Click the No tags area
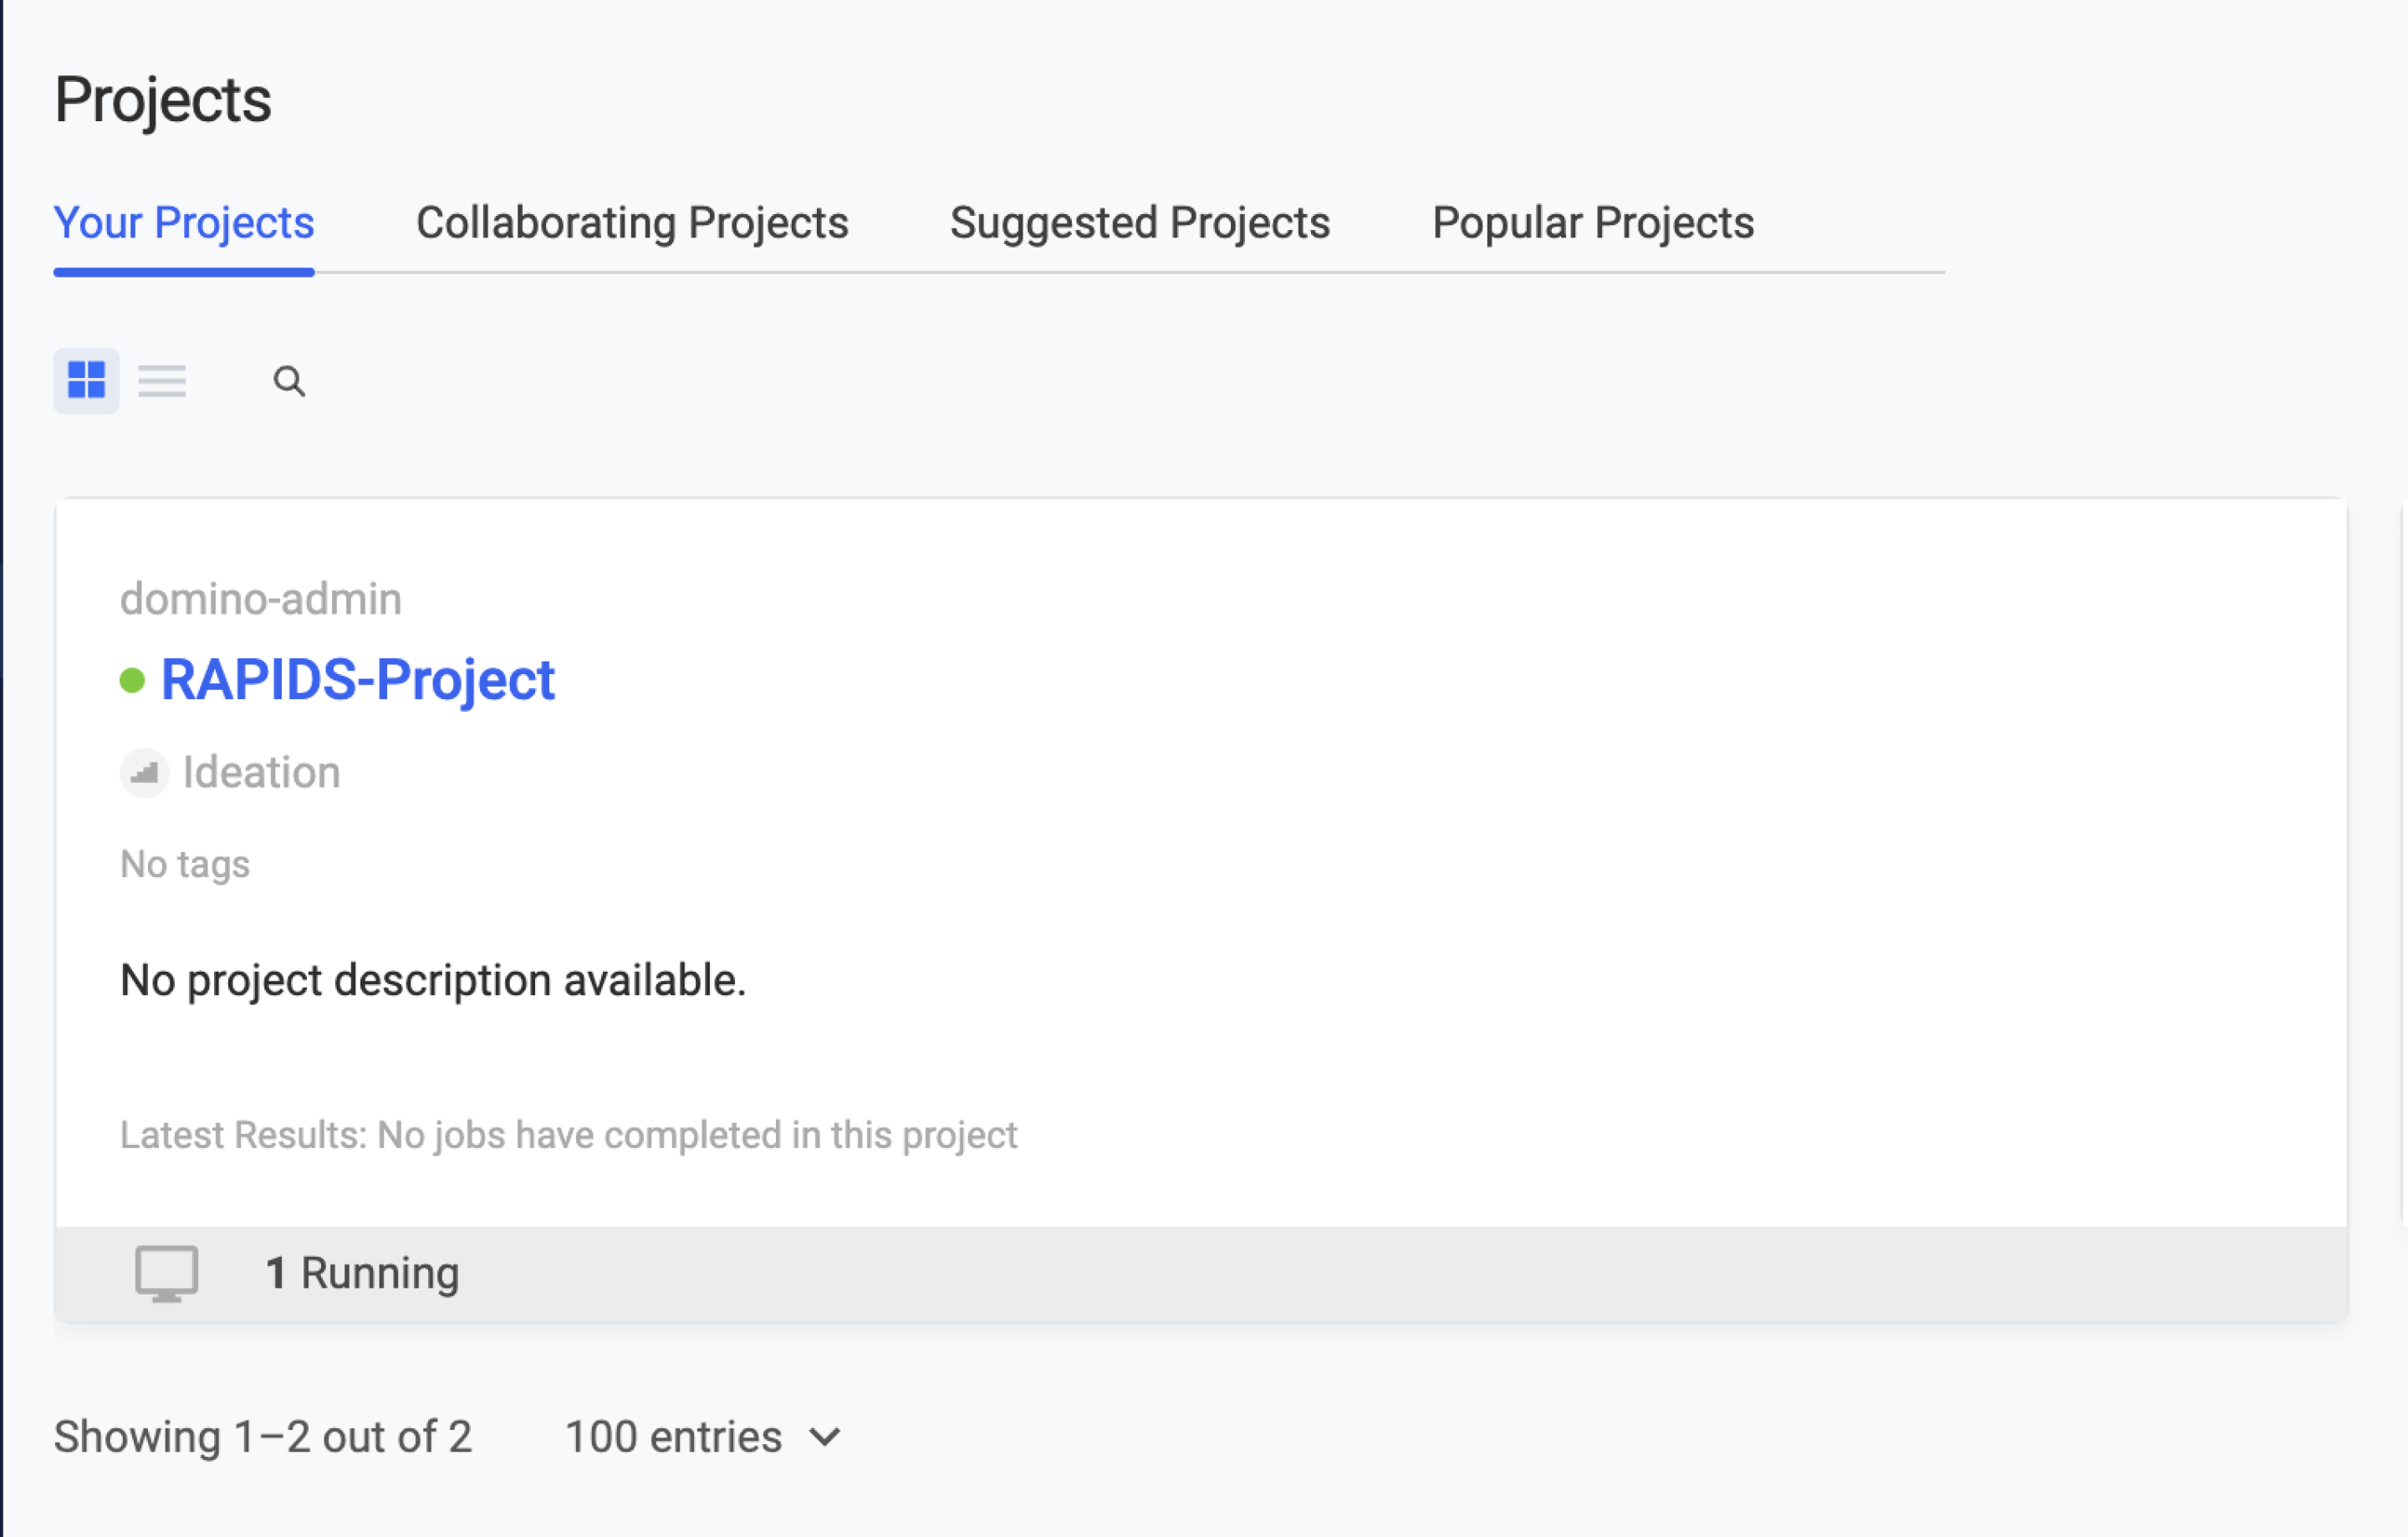 point(184,863)
